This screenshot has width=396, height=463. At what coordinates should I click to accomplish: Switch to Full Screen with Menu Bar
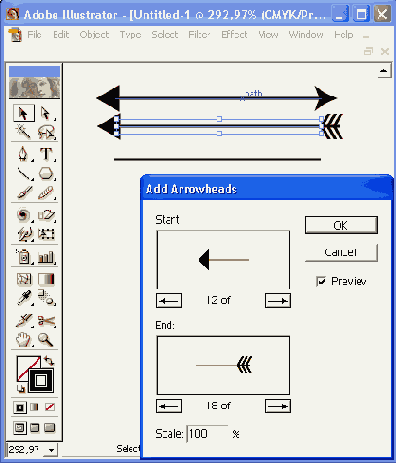point(34,428)
